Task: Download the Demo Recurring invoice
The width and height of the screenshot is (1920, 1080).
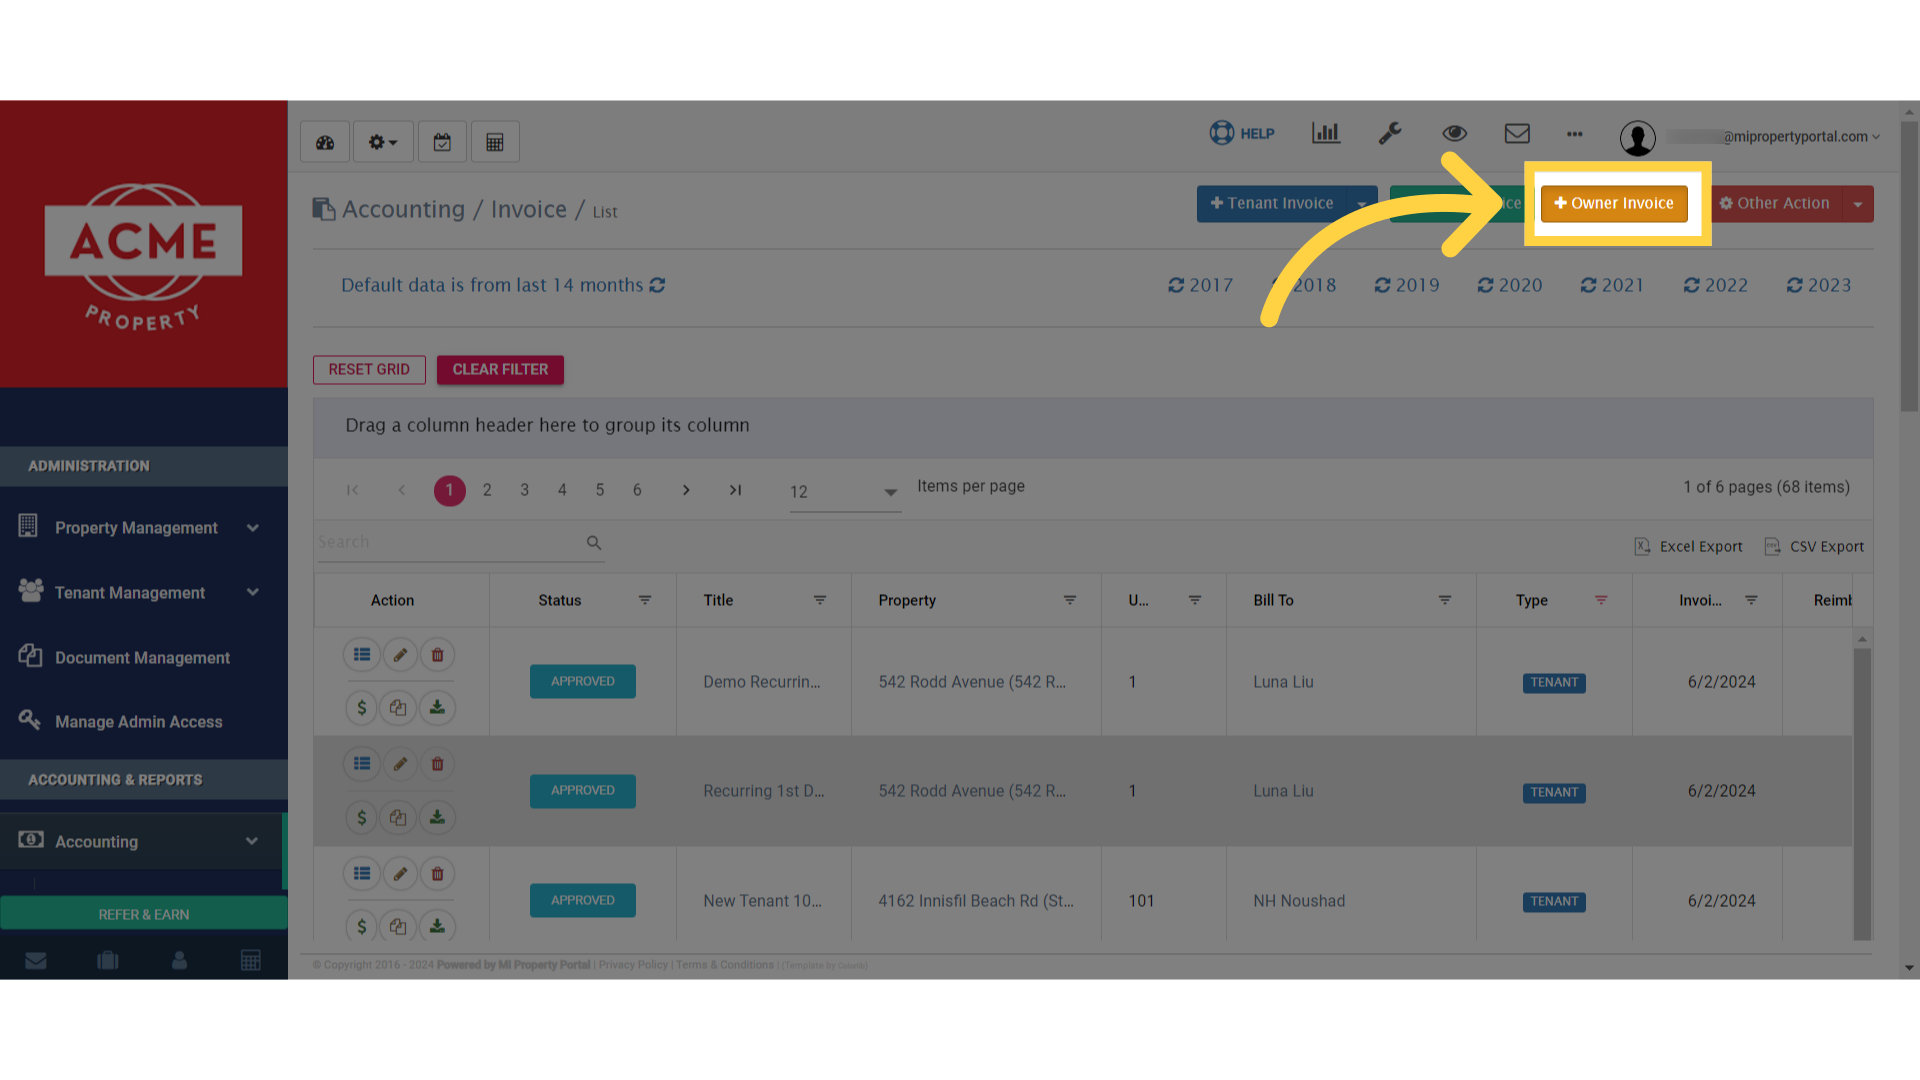Action: pyautogui.click(x=437, y=708)
